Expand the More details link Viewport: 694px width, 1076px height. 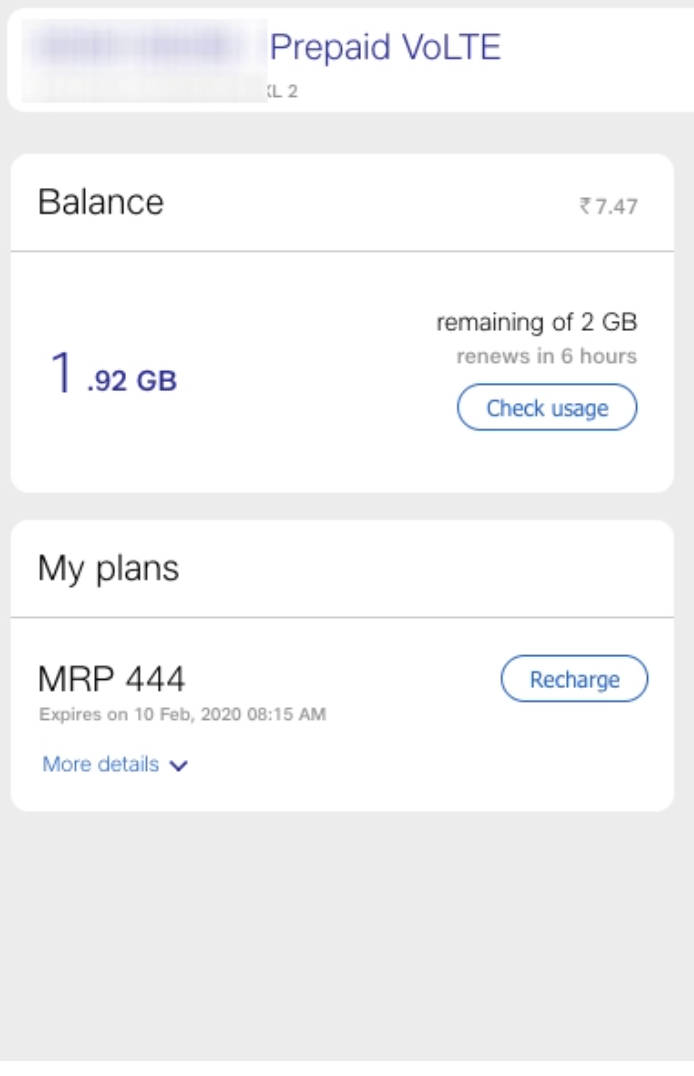[x=100, y=765]
